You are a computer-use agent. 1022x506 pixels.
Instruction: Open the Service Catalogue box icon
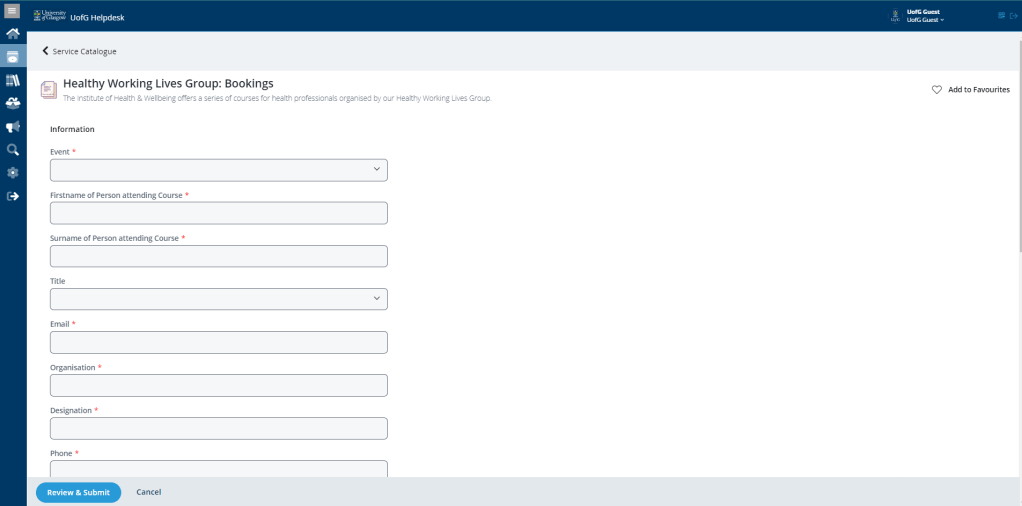coord(13,57)
